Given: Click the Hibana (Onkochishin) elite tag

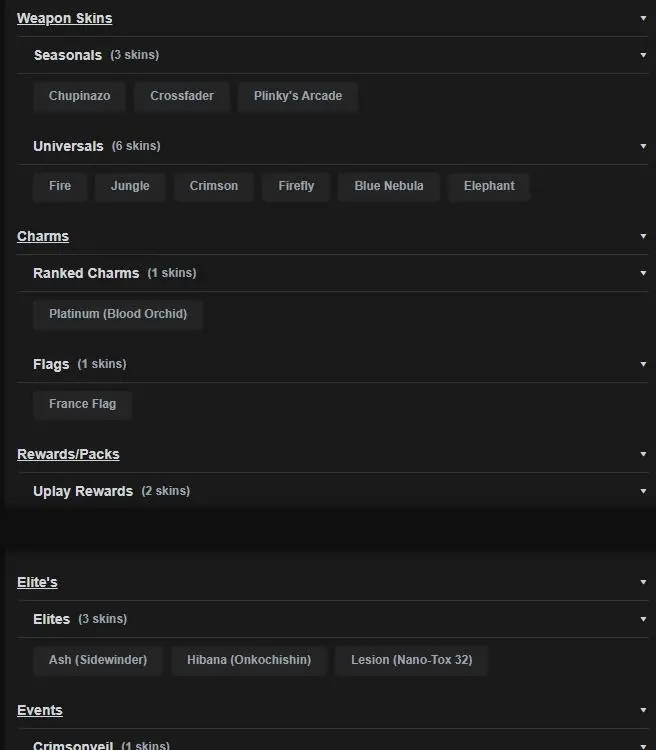Looking at the screenshot, I should pyautogui.click(x=249, y=660).
